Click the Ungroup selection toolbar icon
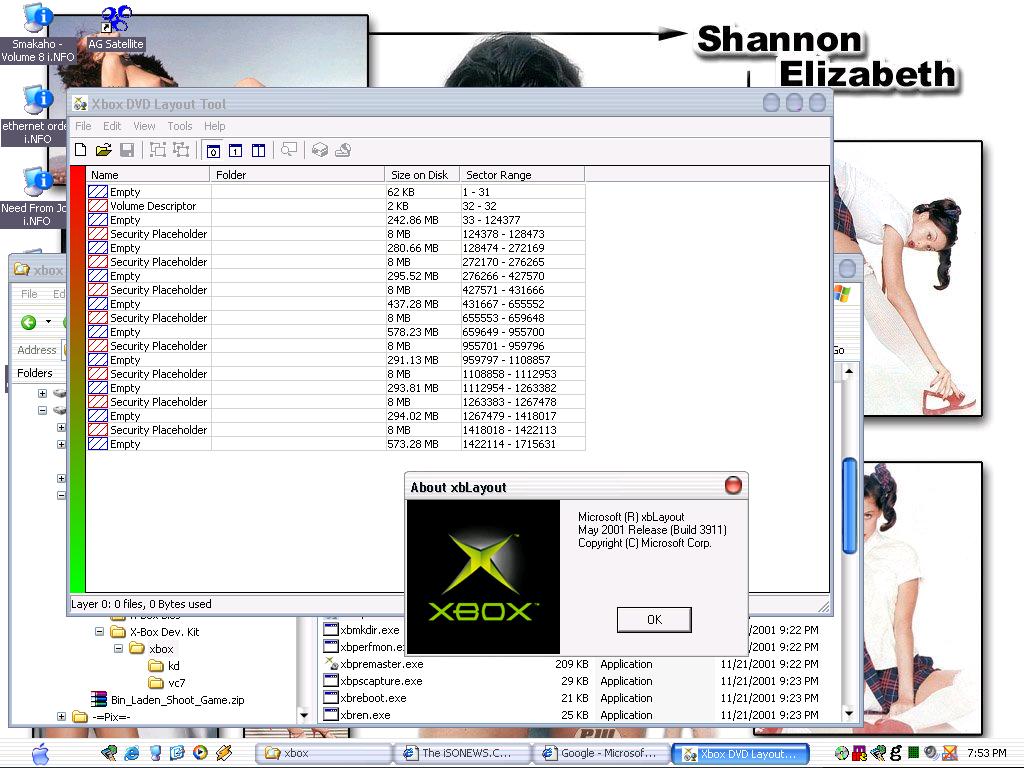Image resolution: width=1024 pixels, height=768 pixels. coord(181,150)
